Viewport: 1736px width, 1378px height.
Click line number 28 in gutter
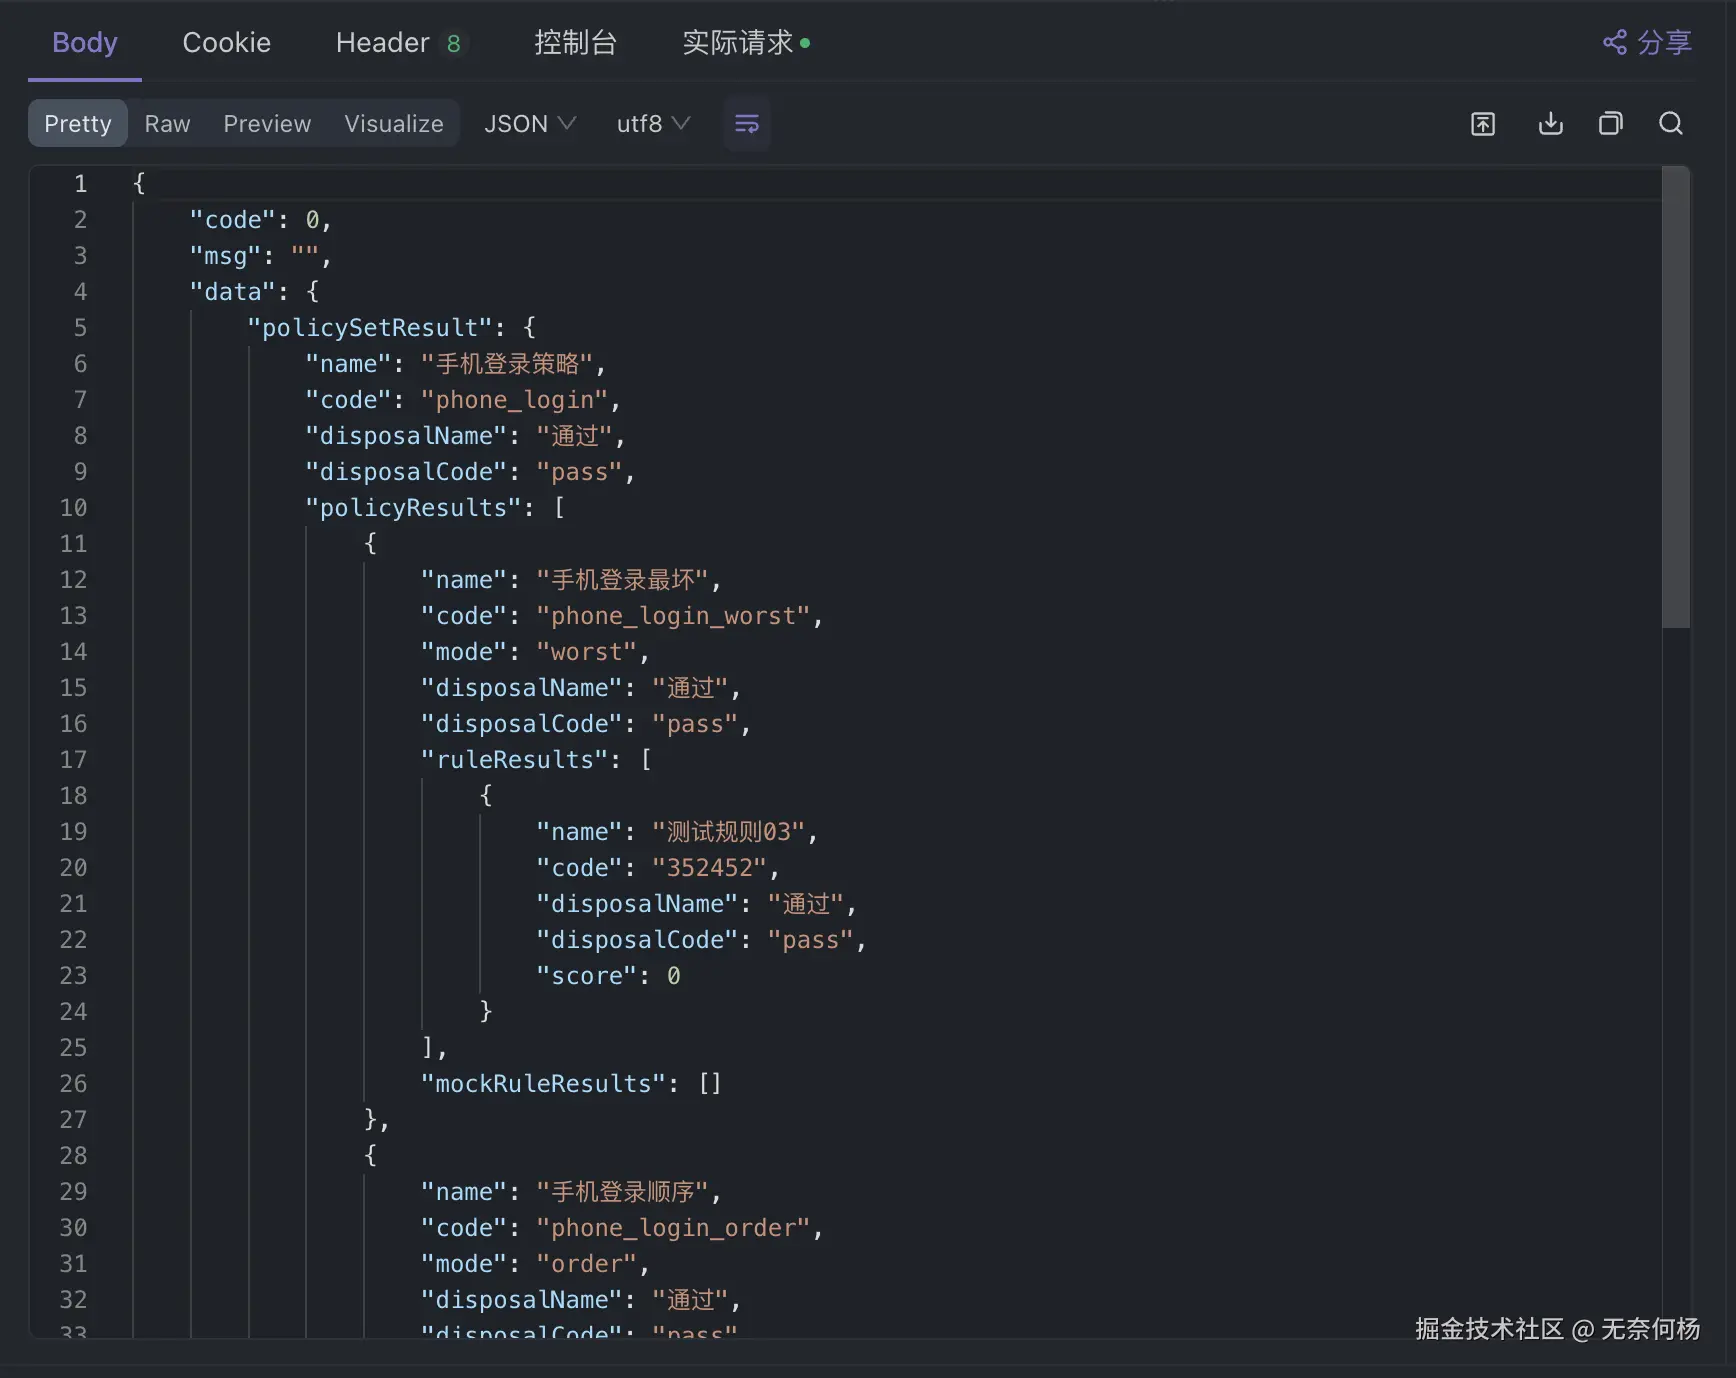click(73, 1155)
